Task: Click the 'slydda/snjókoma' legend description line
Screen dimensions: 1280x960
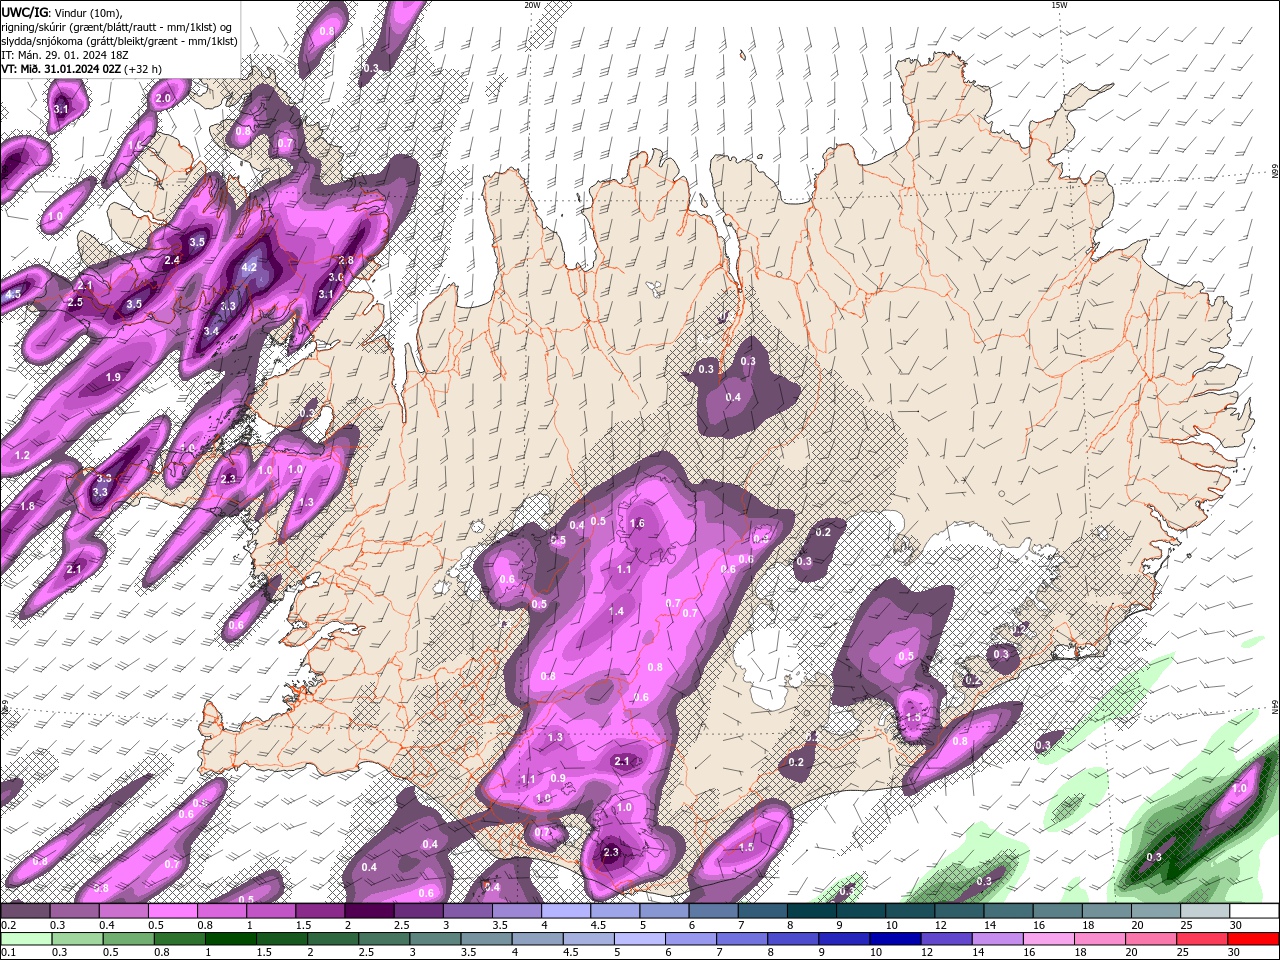Action: click(x=119, y=41)
